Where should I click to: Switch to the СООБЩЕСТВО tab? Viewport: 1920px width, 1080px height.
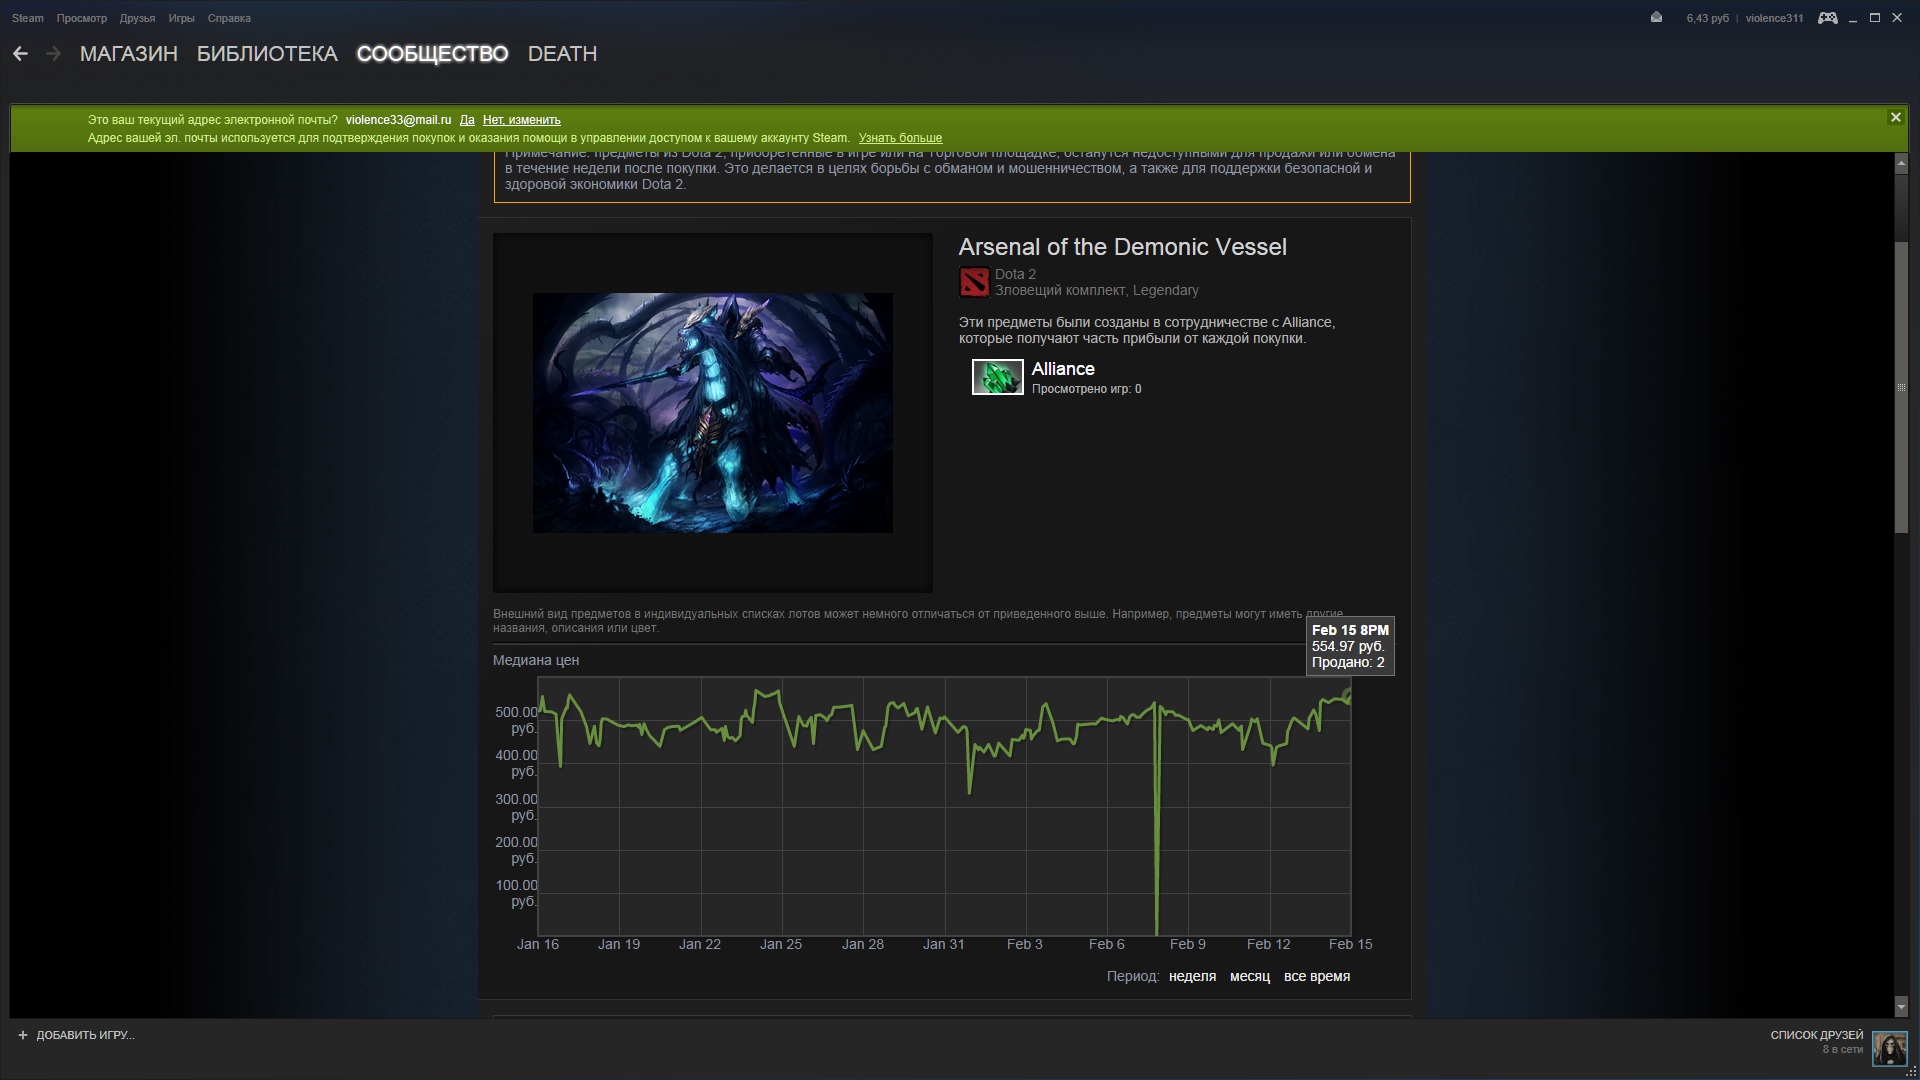(432, 54)
